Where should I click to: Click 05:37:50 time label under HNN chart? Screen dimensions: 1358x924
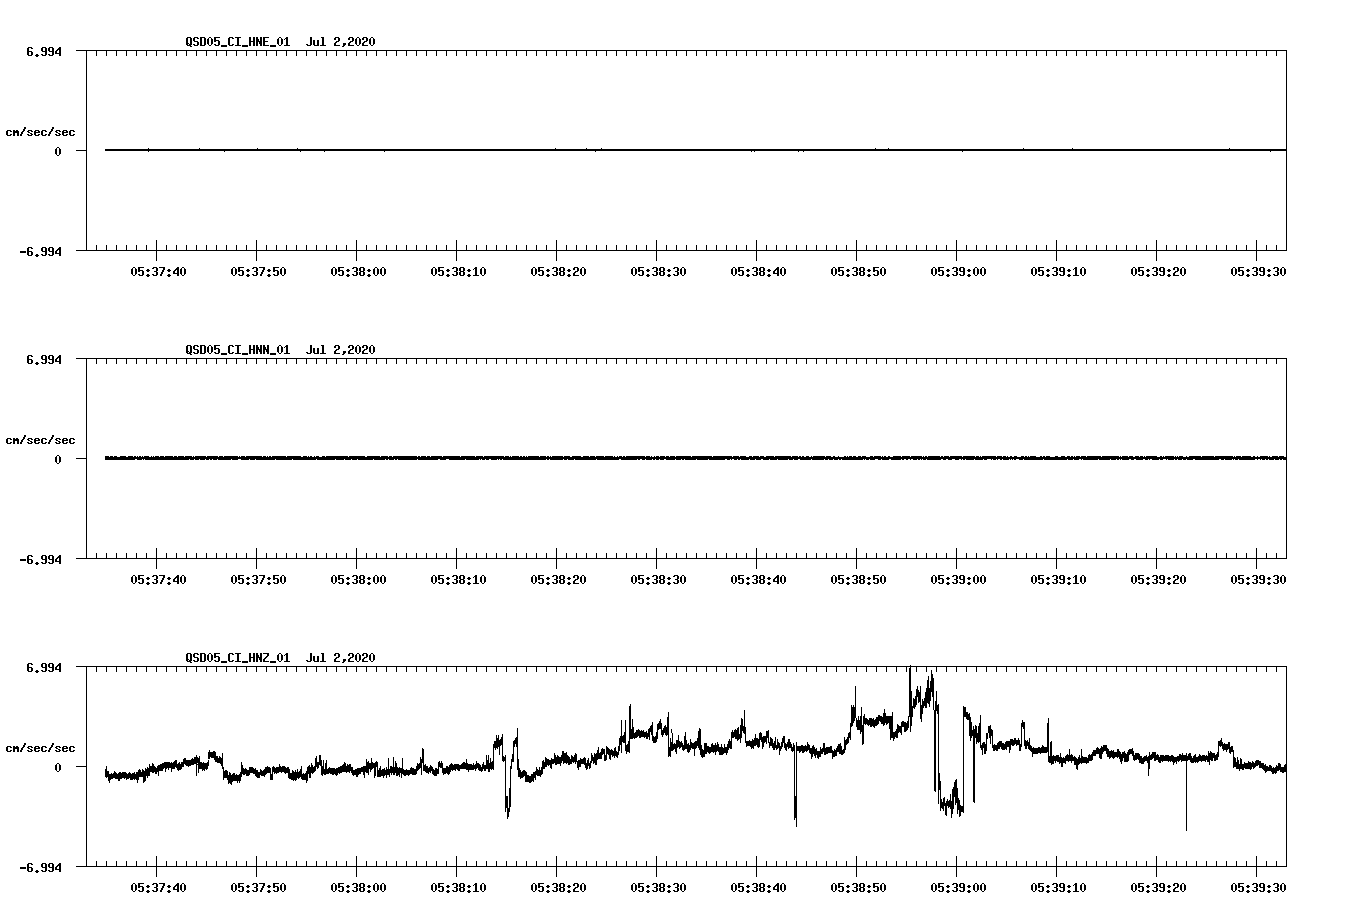258,580
